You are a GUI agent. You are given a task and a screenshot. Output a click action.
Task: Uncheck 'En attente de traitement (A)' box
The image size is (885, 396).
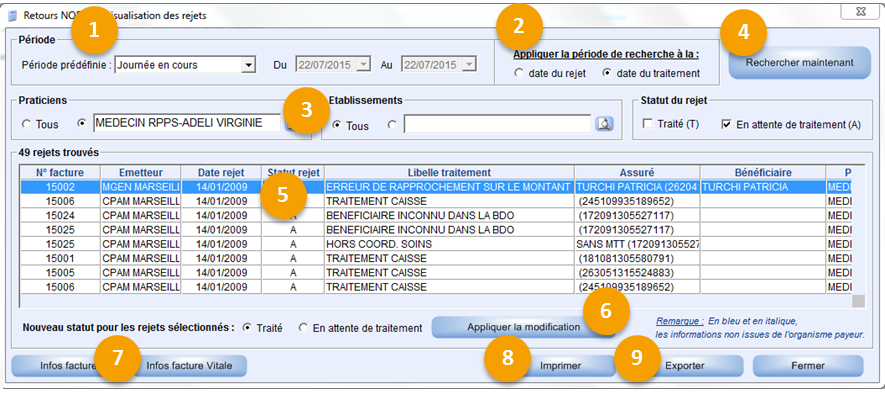coord(726,124)
